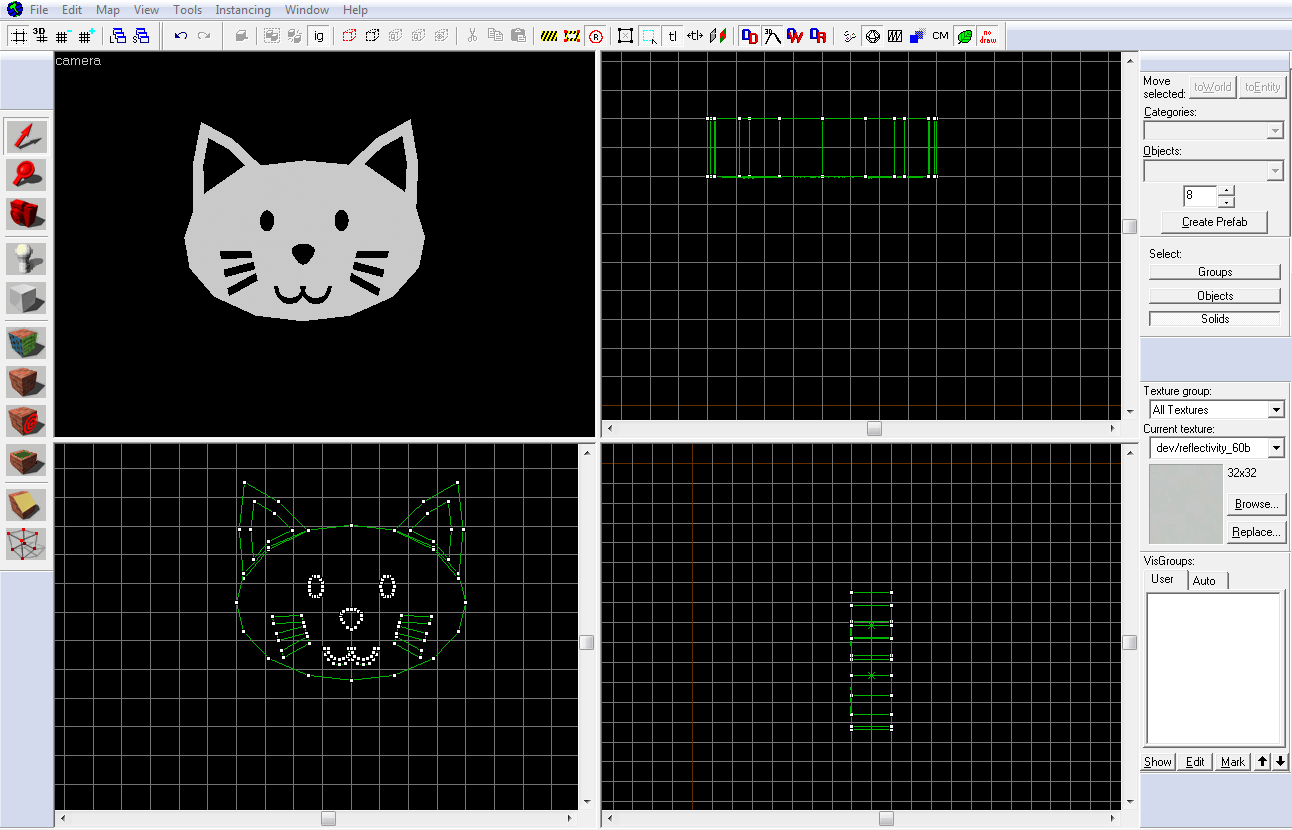Viewport: 1292px width, 830px height.
Task: Click the Paste icon
Action: [518, 36]
